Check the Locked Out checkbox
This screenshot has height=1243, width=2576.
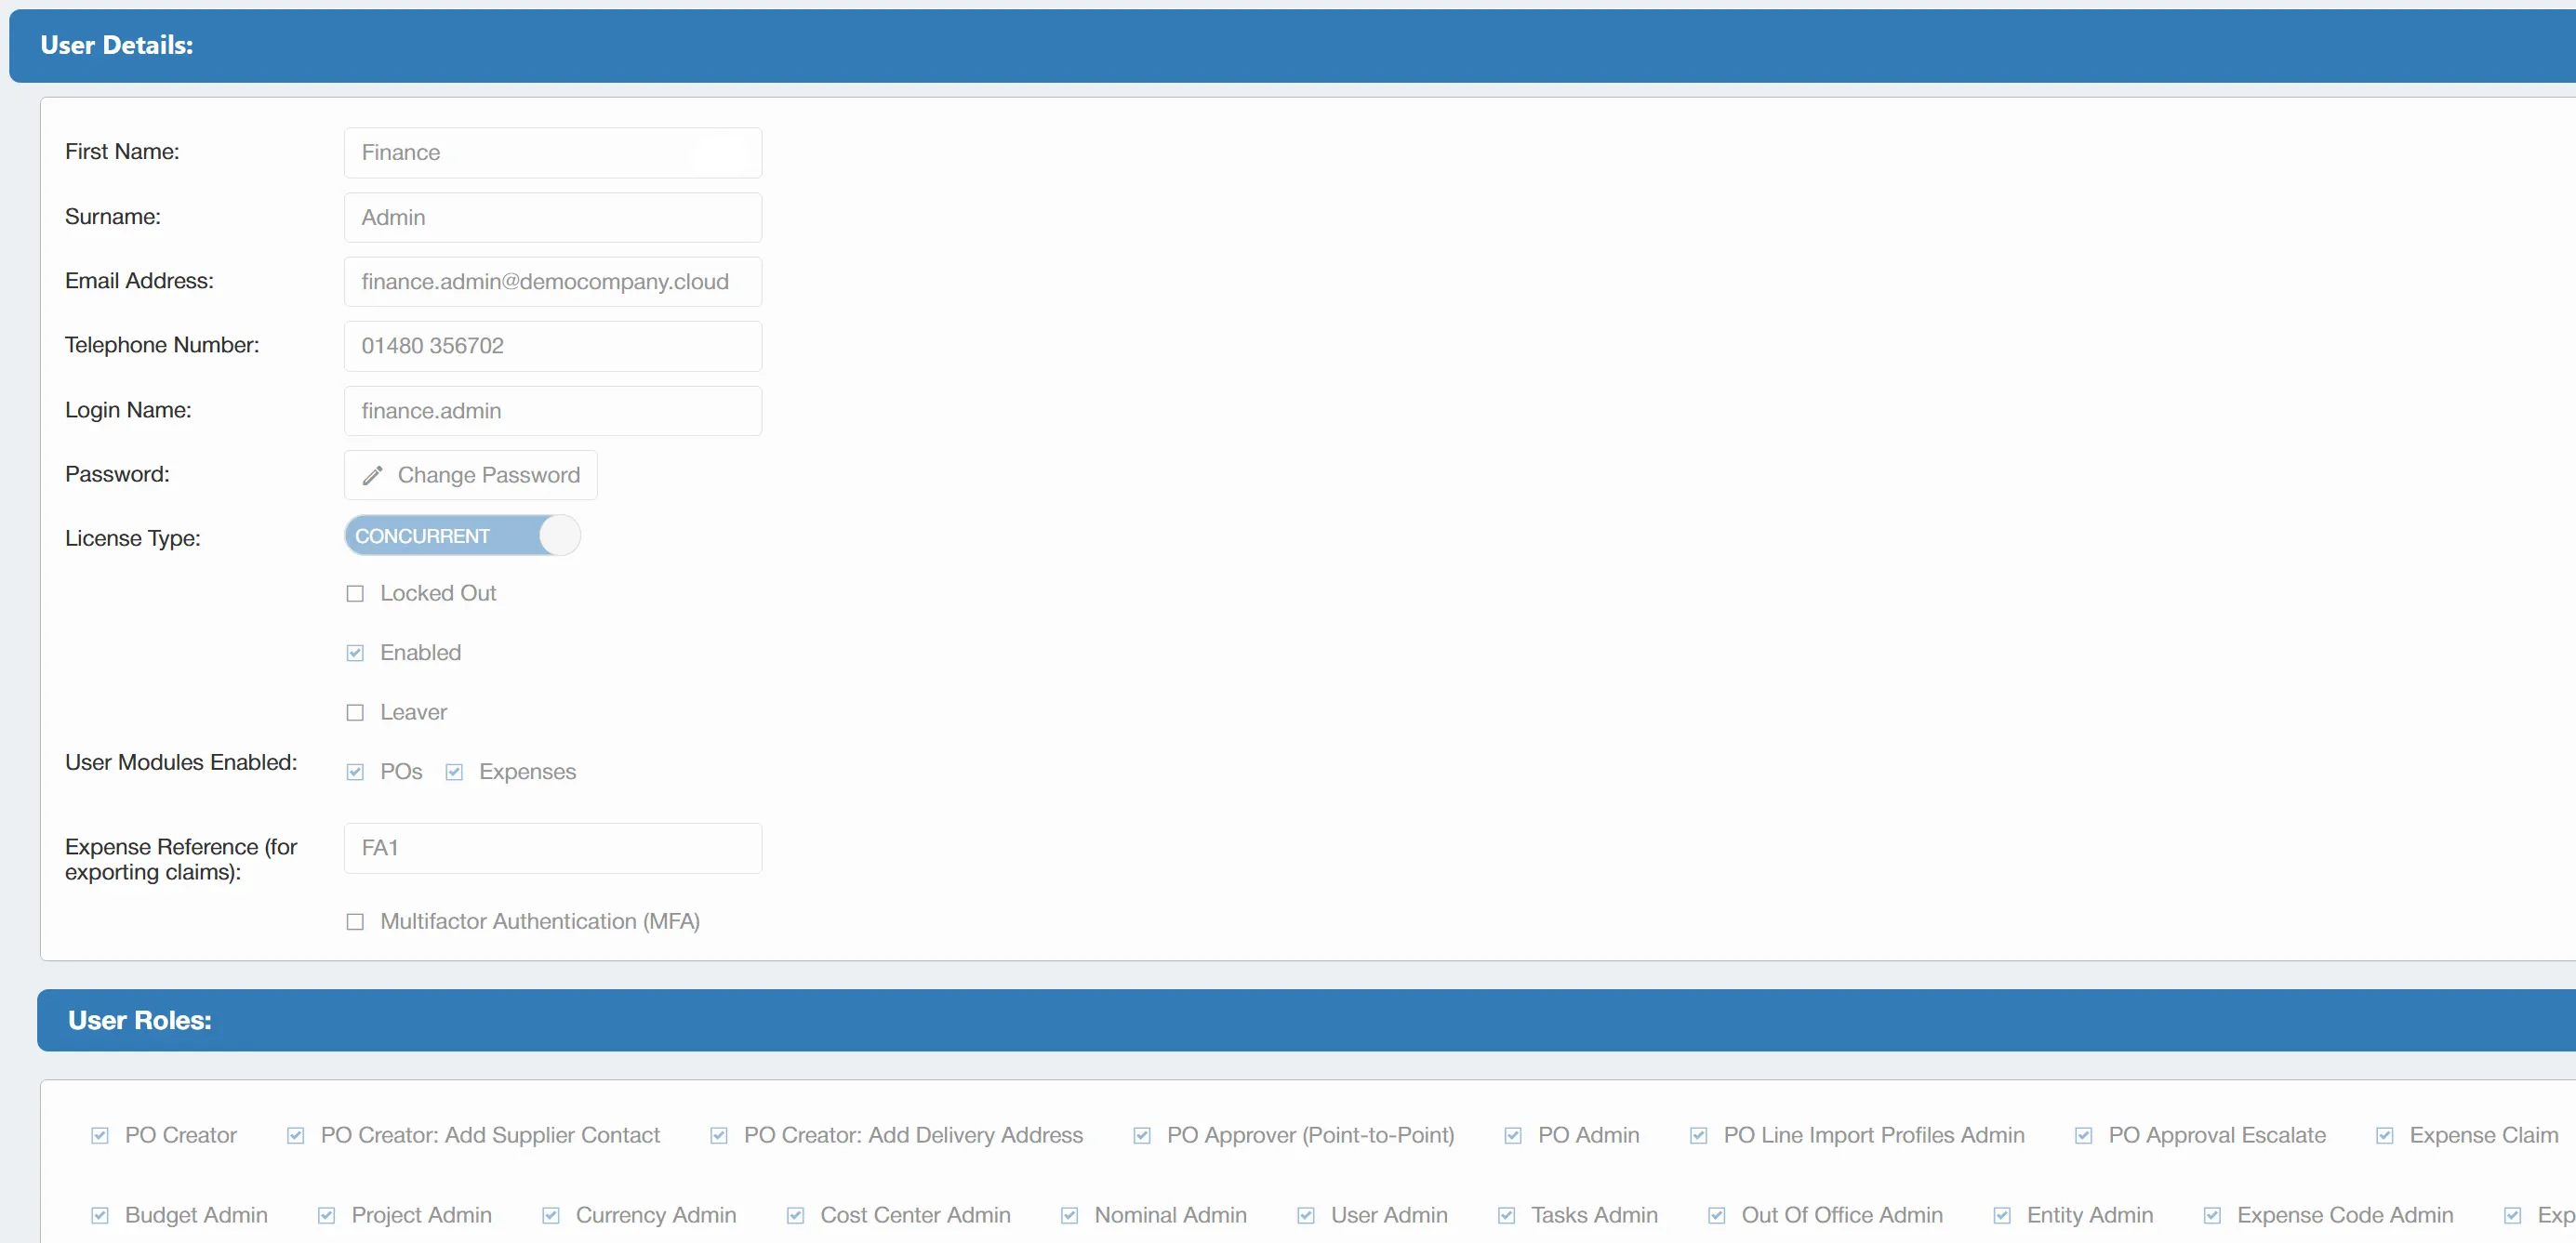(x=355, y=593)
